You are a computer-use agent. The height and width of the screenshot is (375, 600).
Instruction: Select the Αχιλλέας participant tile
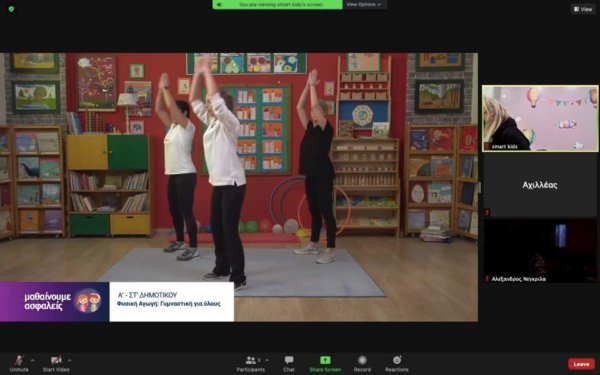pos(540,185)
